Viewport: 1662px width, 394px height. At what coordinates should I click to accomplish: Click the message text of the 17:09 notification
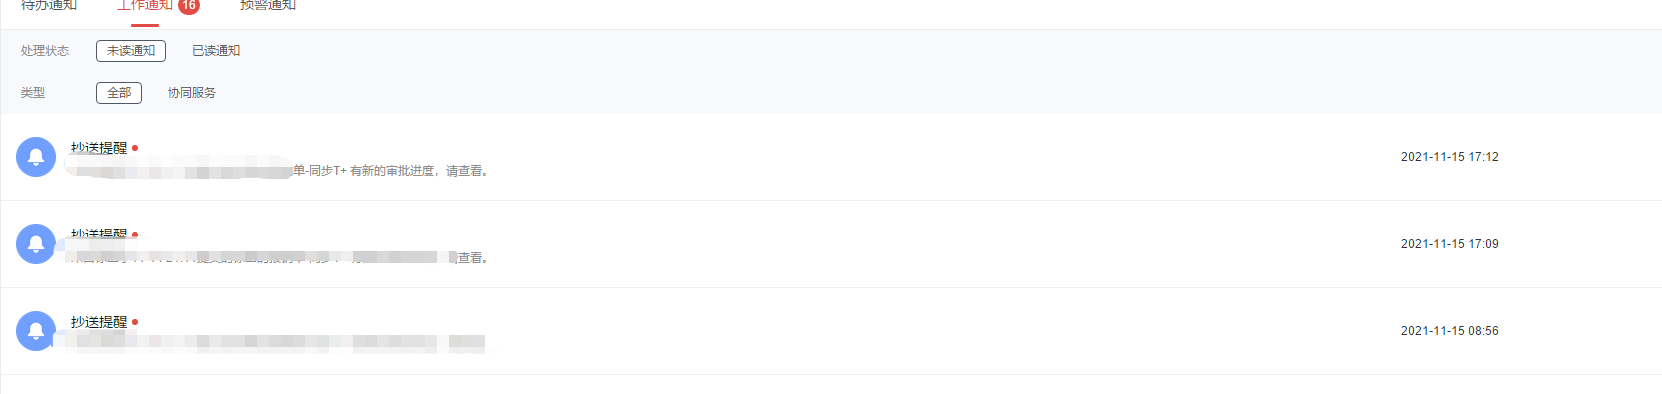coord(278,258)
